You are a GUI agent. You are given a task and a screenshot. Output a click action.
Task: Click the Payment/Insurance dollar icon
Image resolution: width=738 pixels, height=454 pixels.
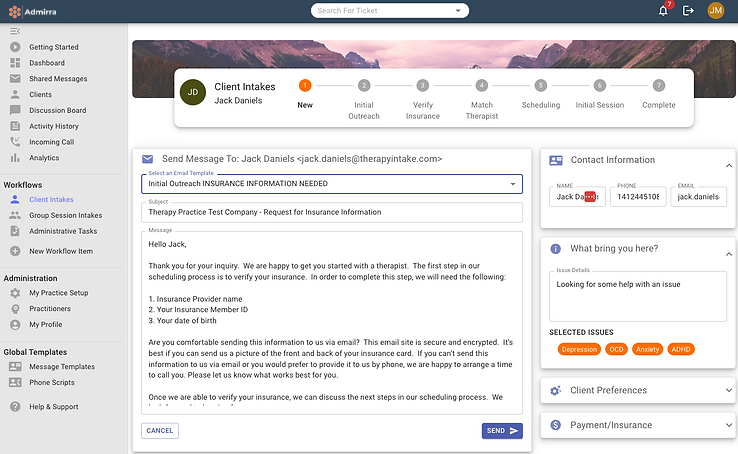555,425
